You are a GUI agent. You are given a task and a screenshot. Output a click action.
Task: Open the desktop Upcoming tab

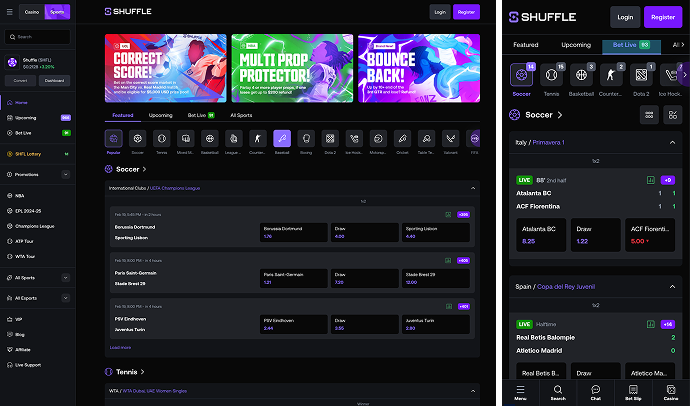161,115
